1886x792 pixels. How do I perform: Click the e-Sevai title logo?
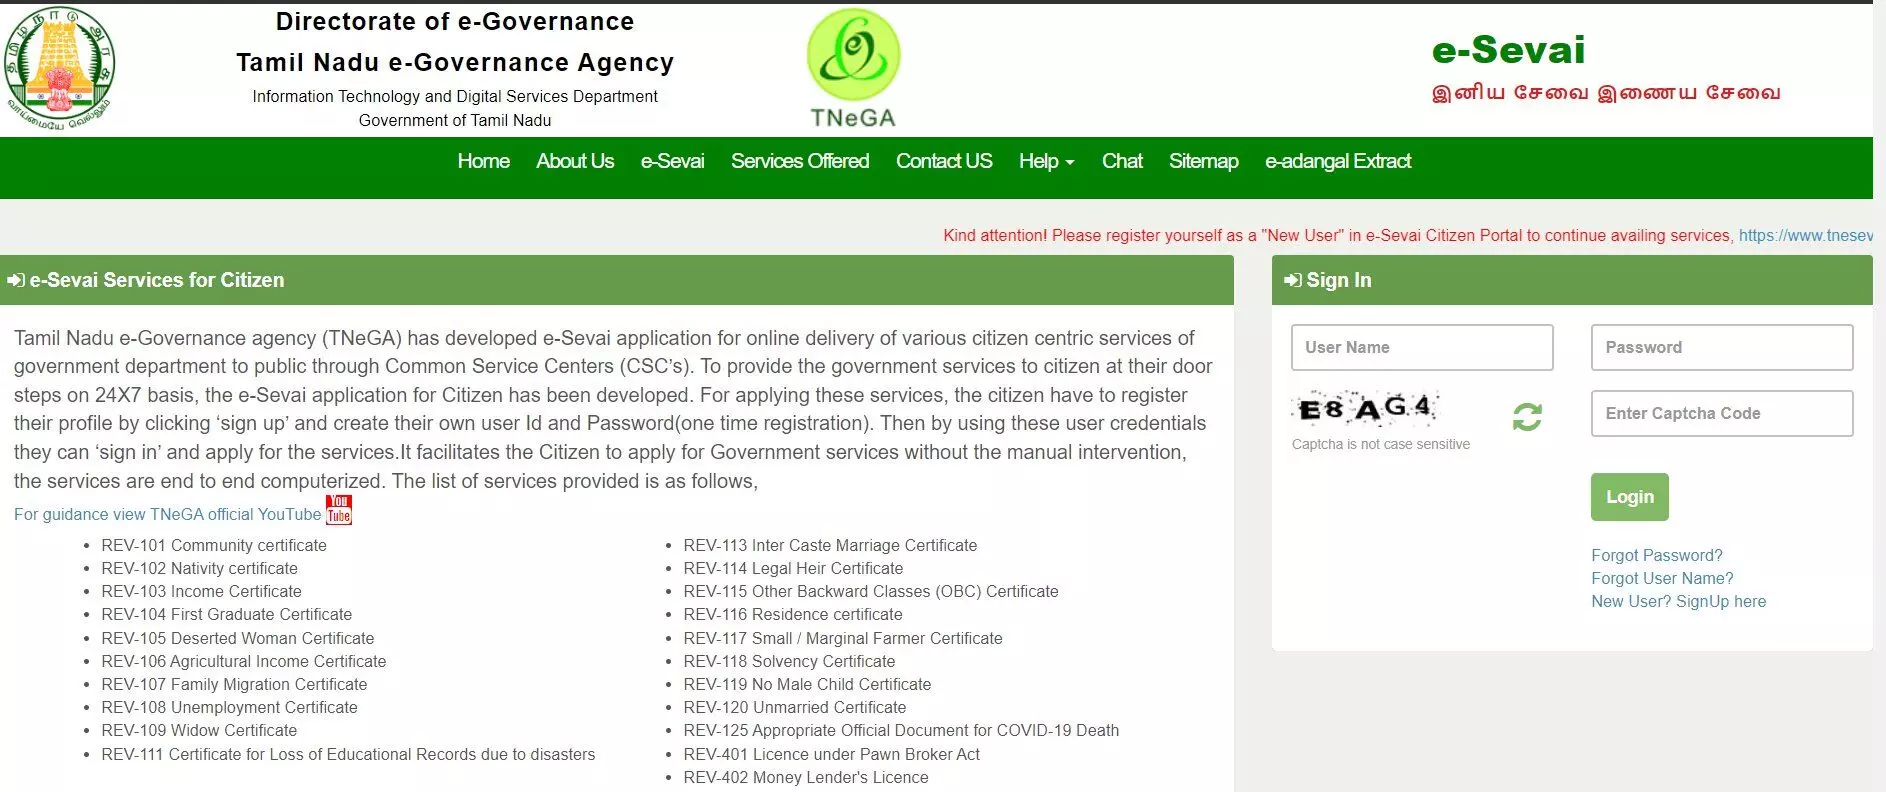[1508, 50]
